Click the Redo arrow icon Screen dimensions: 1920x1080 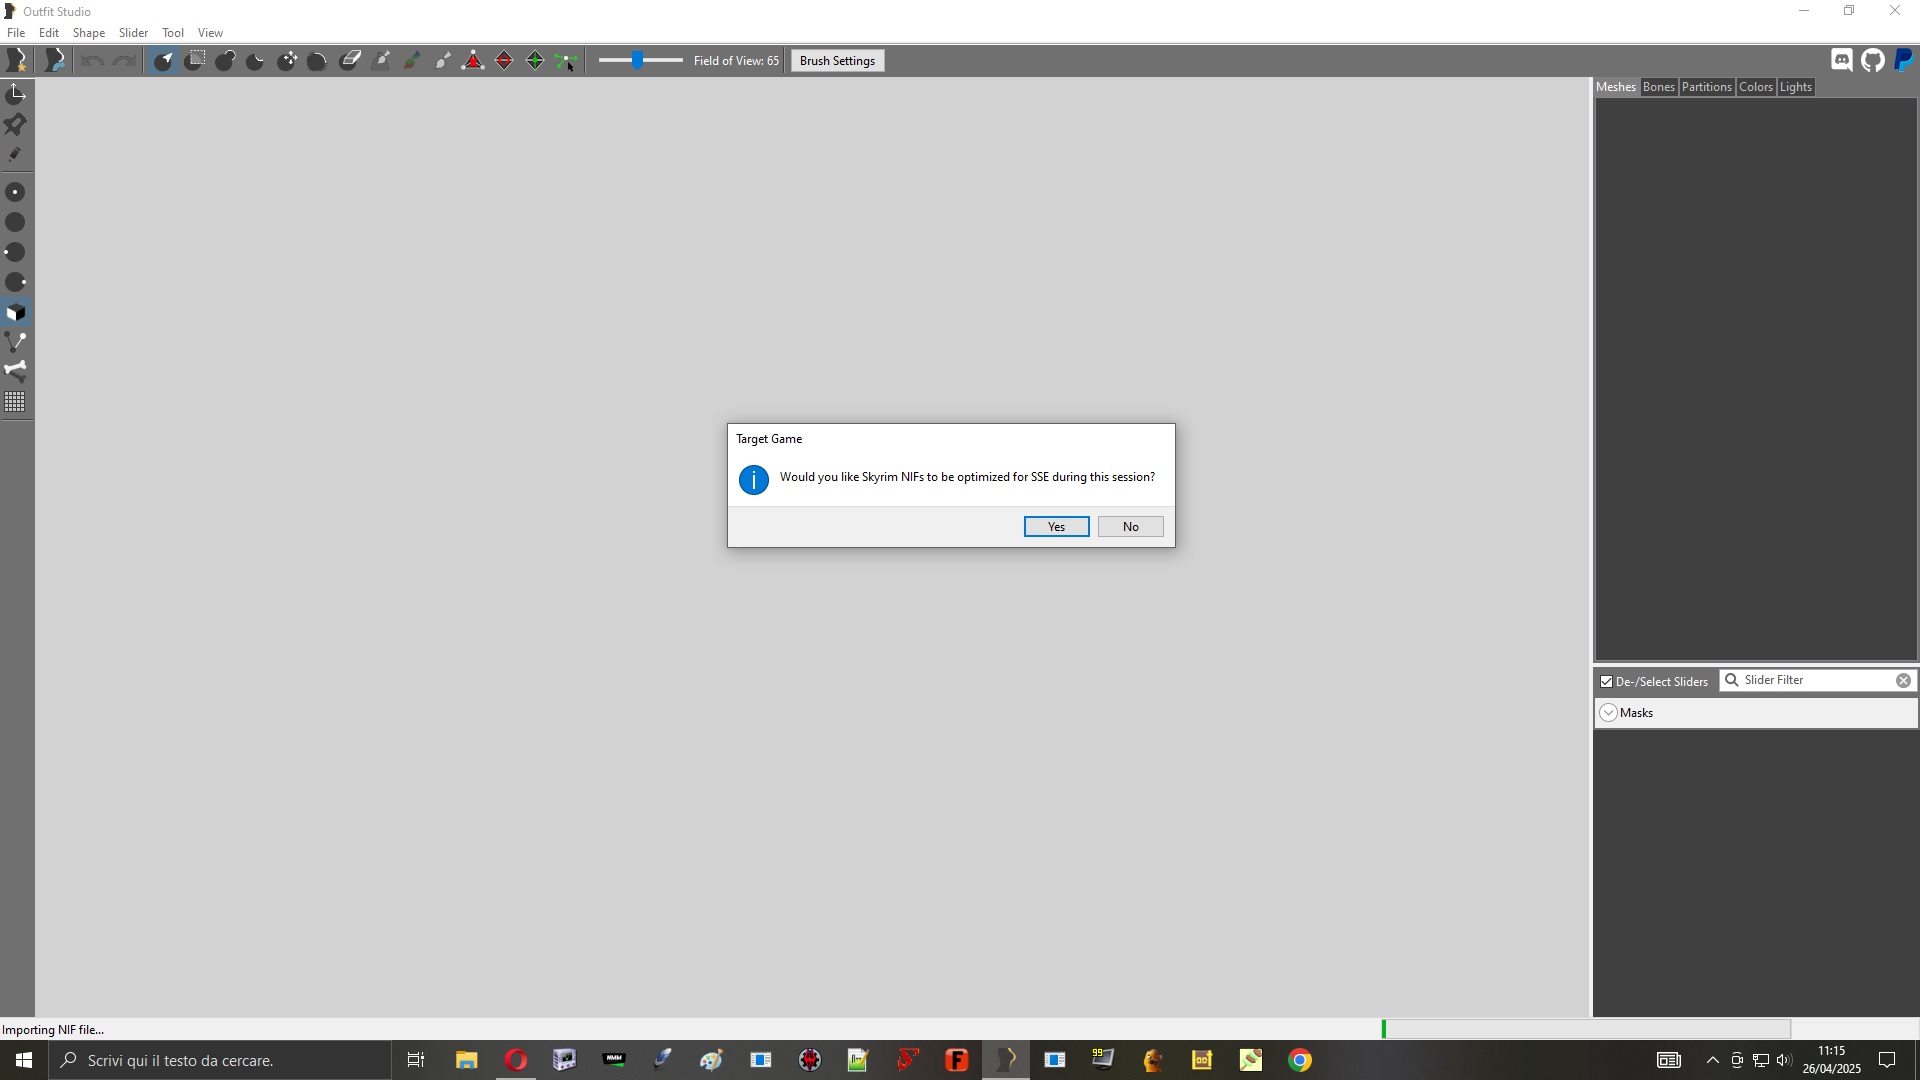click(124, 61)
